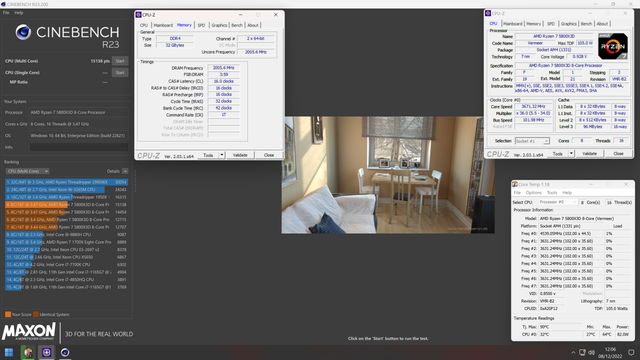Open Bench tab in right CPU-Z window

point(586,24)
